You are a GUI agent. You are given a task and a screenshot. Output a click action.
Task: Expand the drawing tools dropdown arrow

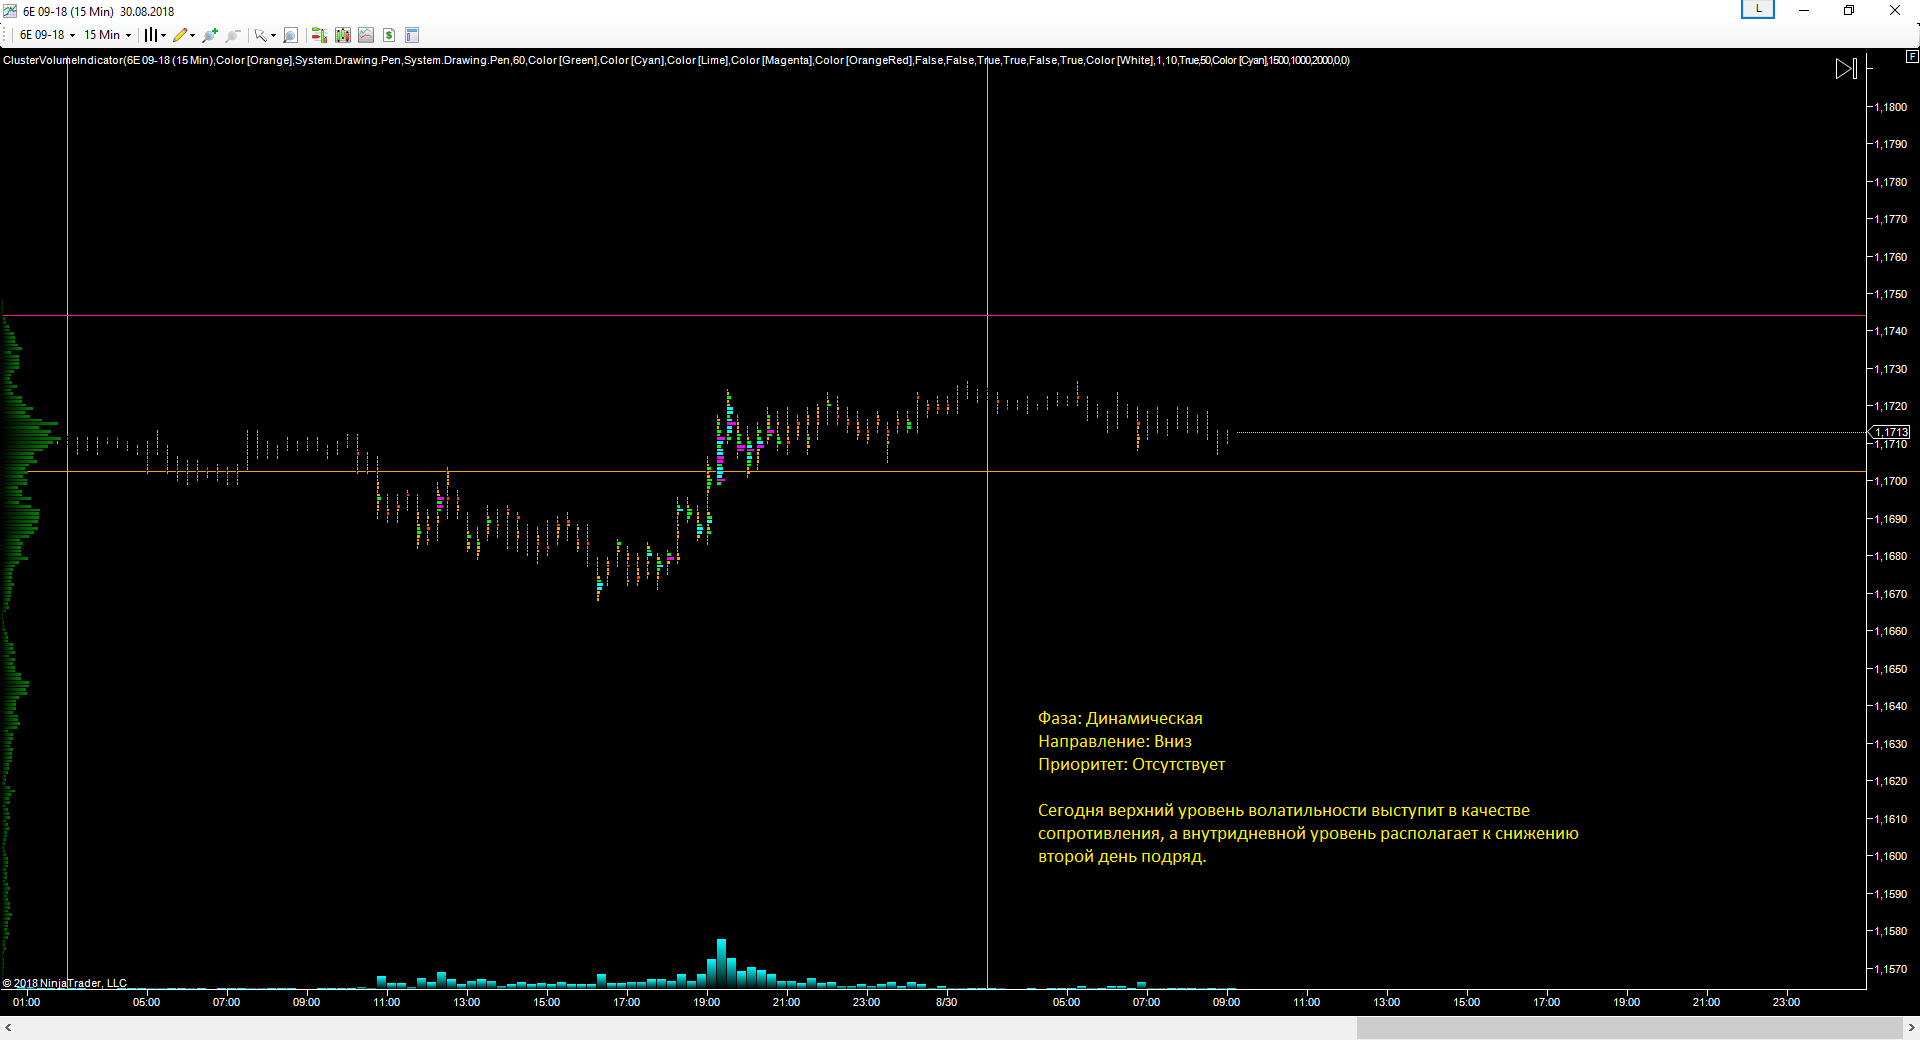coord(193,35)
